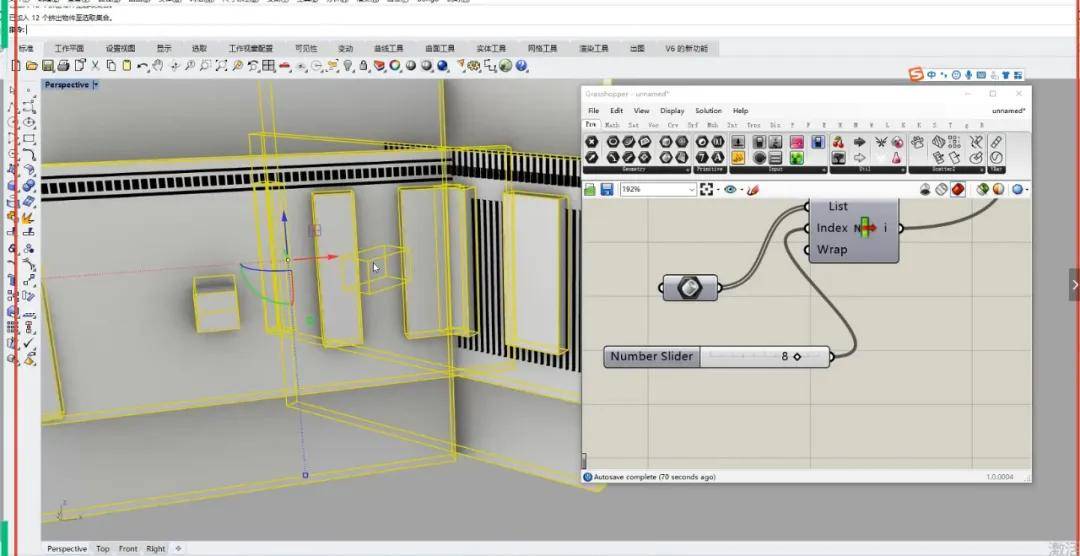
Task: Disable preview with the hidden-preview icon
Action: pyautogui.click(x=925, y=189)
